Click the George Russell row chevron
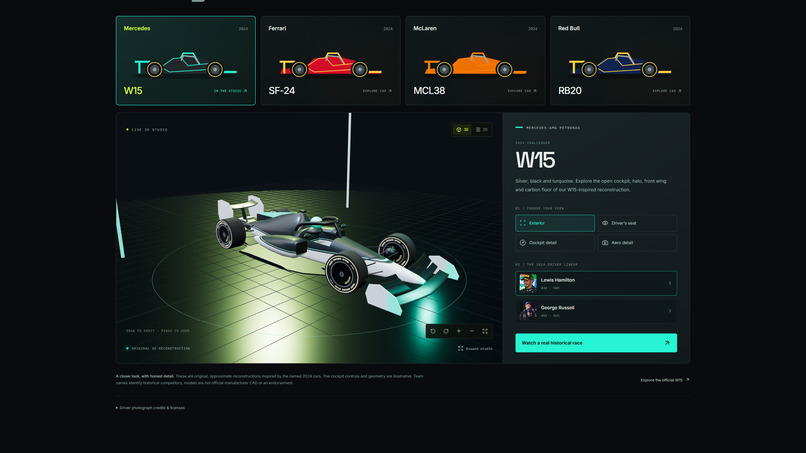The width and height of the screenshot is (806, 453). click(x=669, y=311)
